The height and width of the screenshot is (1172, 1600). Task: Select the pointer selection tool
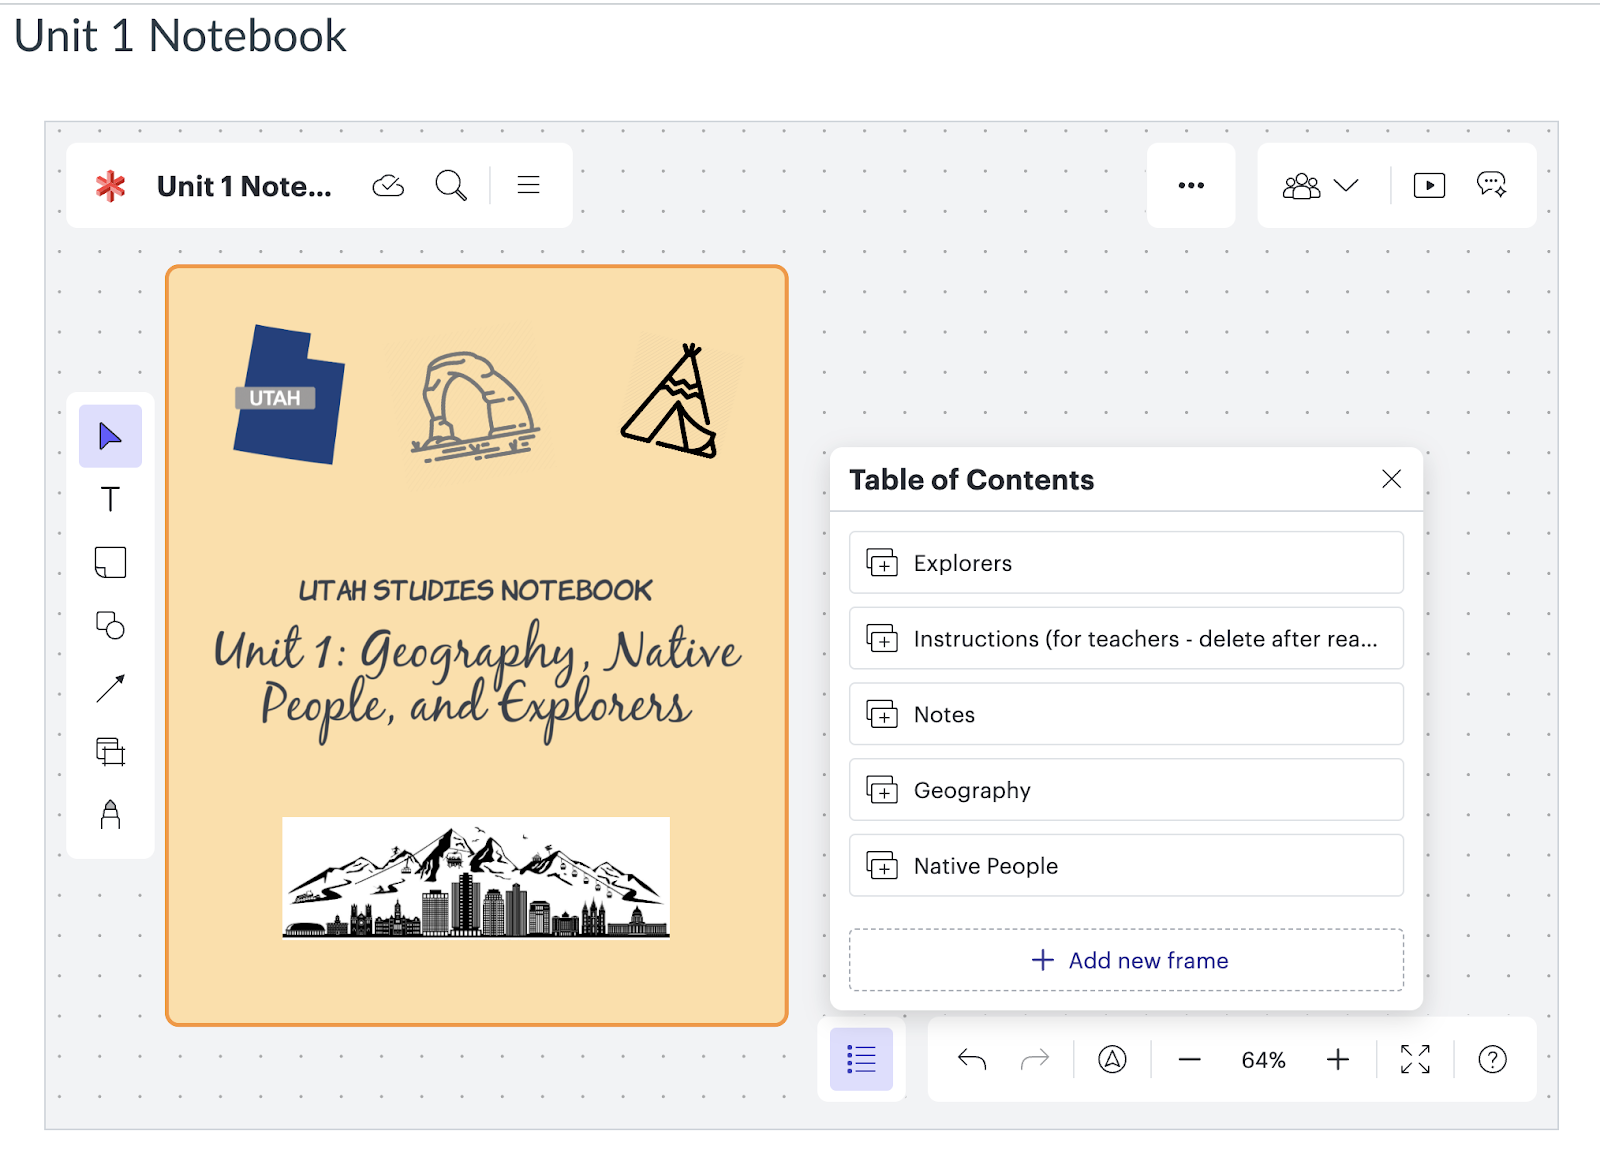(110, 436)
